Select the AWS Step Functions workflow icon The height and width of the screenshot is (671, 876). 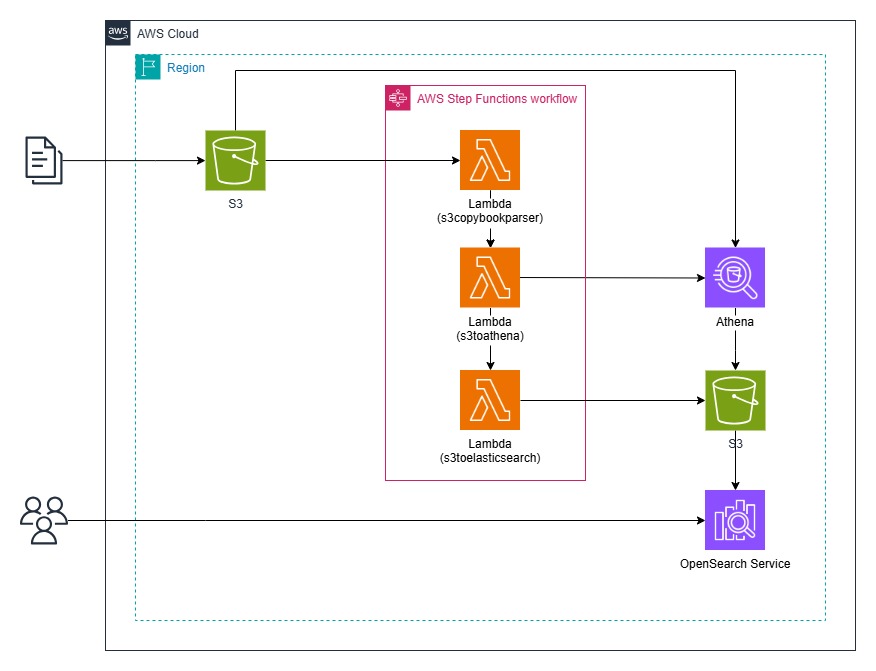[x=398, y=98]
